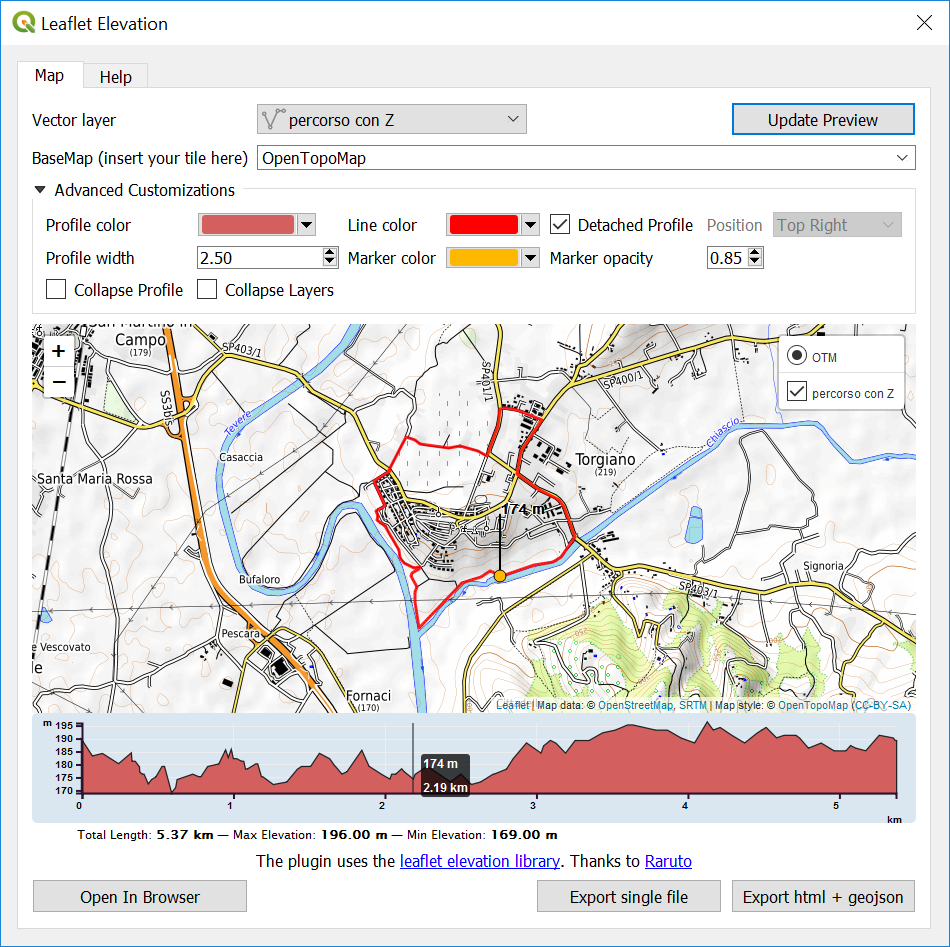Select the OTM base layer radio button
This screenshot has height=947, width=950.
coord(797,355)
